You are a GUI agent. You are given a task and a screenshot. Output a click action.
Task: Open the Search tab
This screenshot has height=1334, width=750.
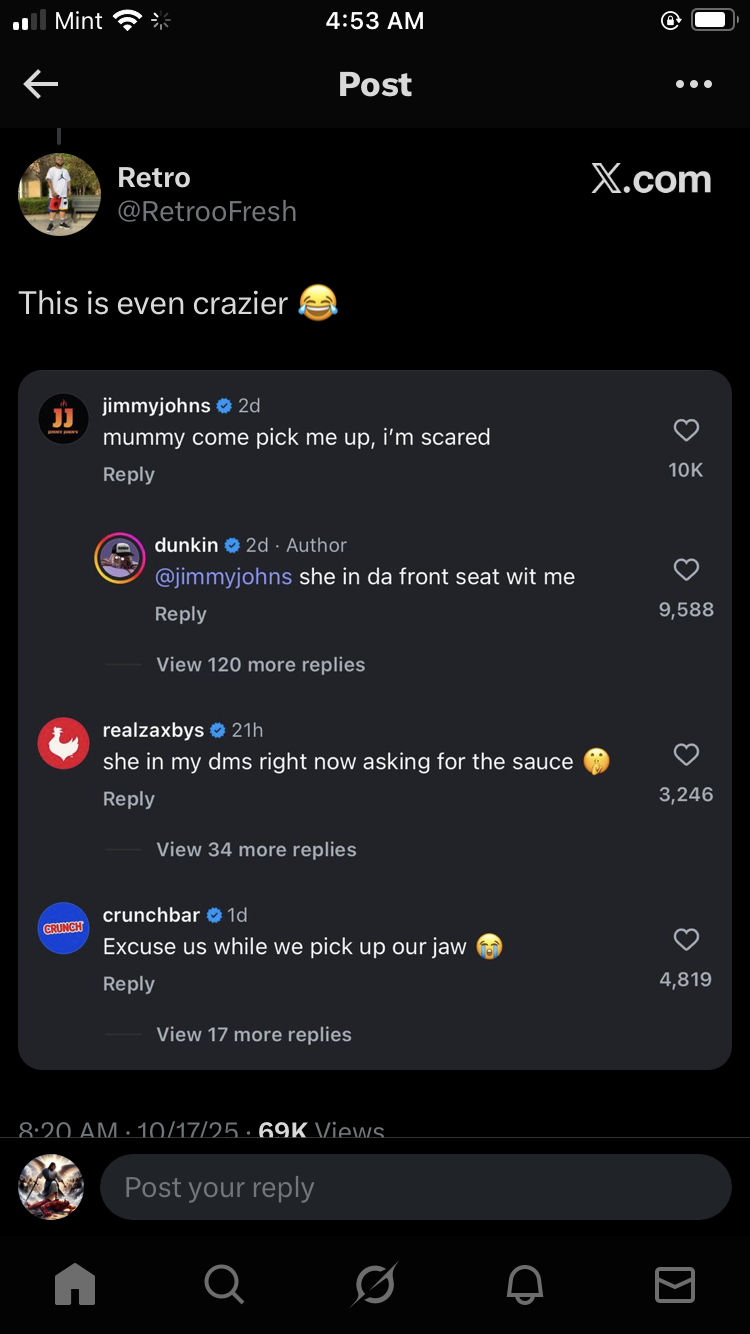pos(224,1284)
